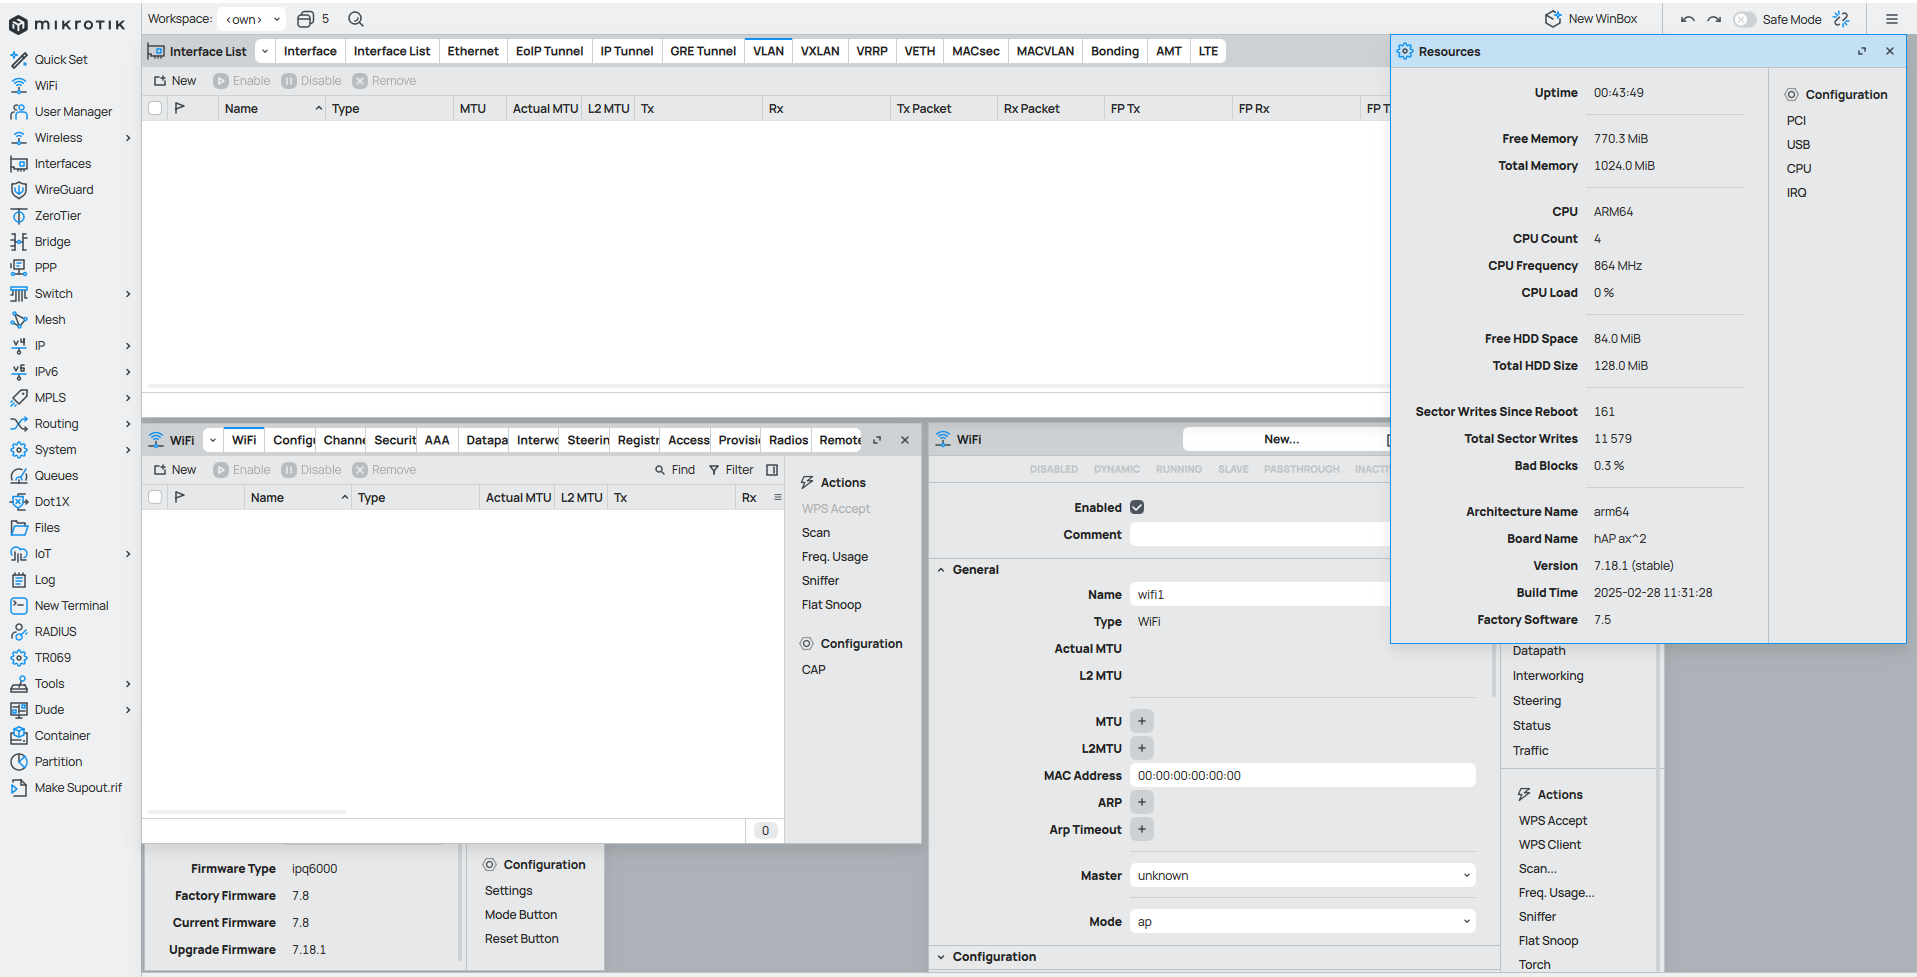Click the redo arrow icon
Image resolution: width=1917 pixels, height=977 pixels.
(1714, 19)
